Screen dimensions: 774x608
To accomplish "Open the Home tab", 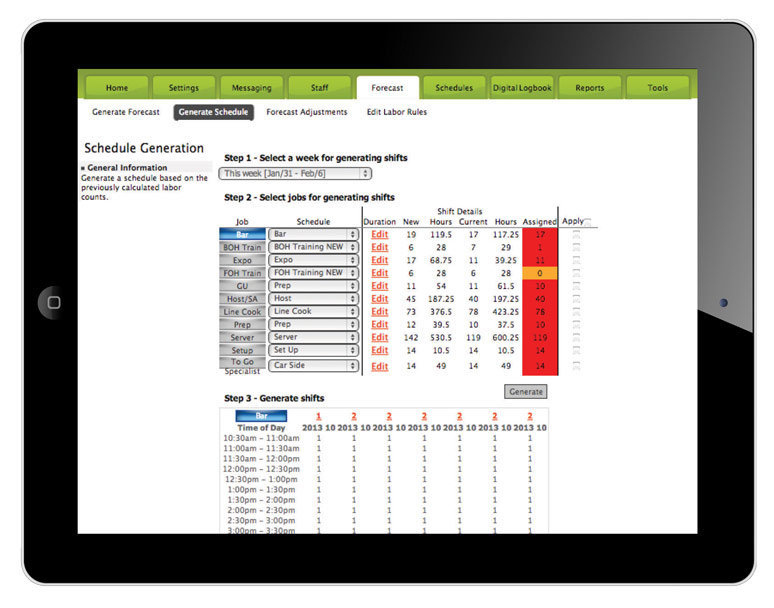I will click(117, 87).
